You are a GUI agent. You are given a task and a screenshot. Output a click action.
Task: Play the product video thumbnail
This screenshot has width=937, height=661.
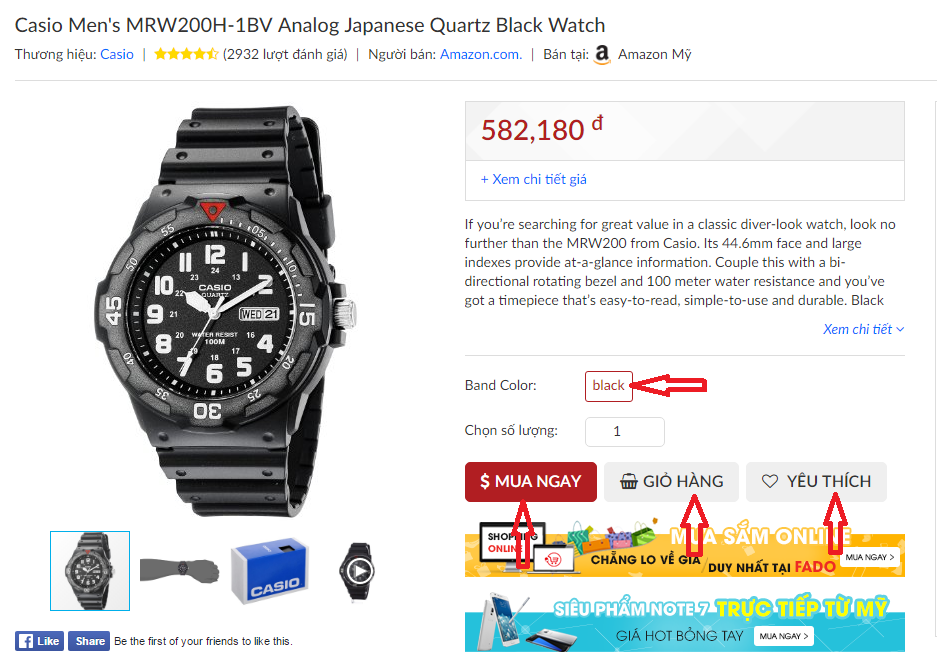coord(359,571)
